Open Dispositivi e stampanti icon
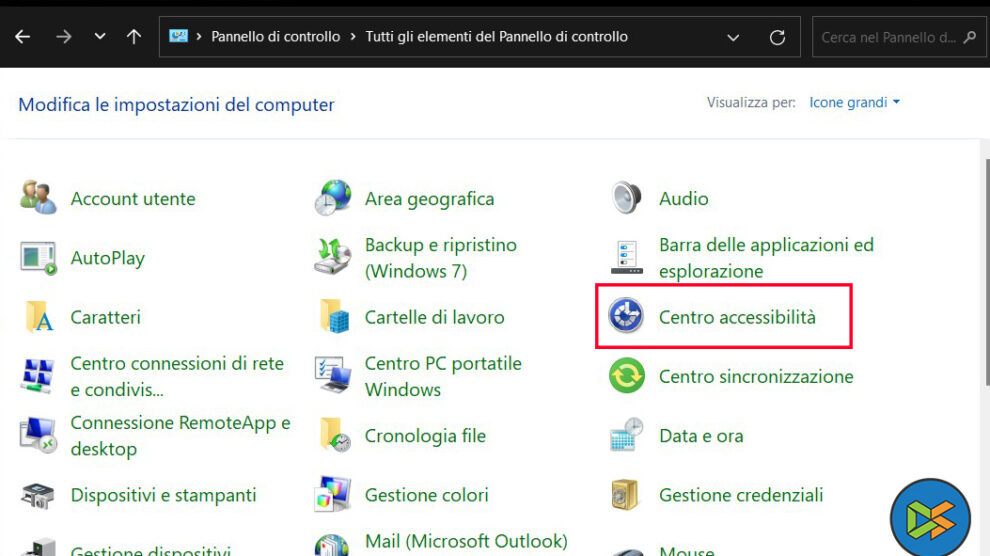Viewport: 990px width, 556px height. (x=38, y=495)
